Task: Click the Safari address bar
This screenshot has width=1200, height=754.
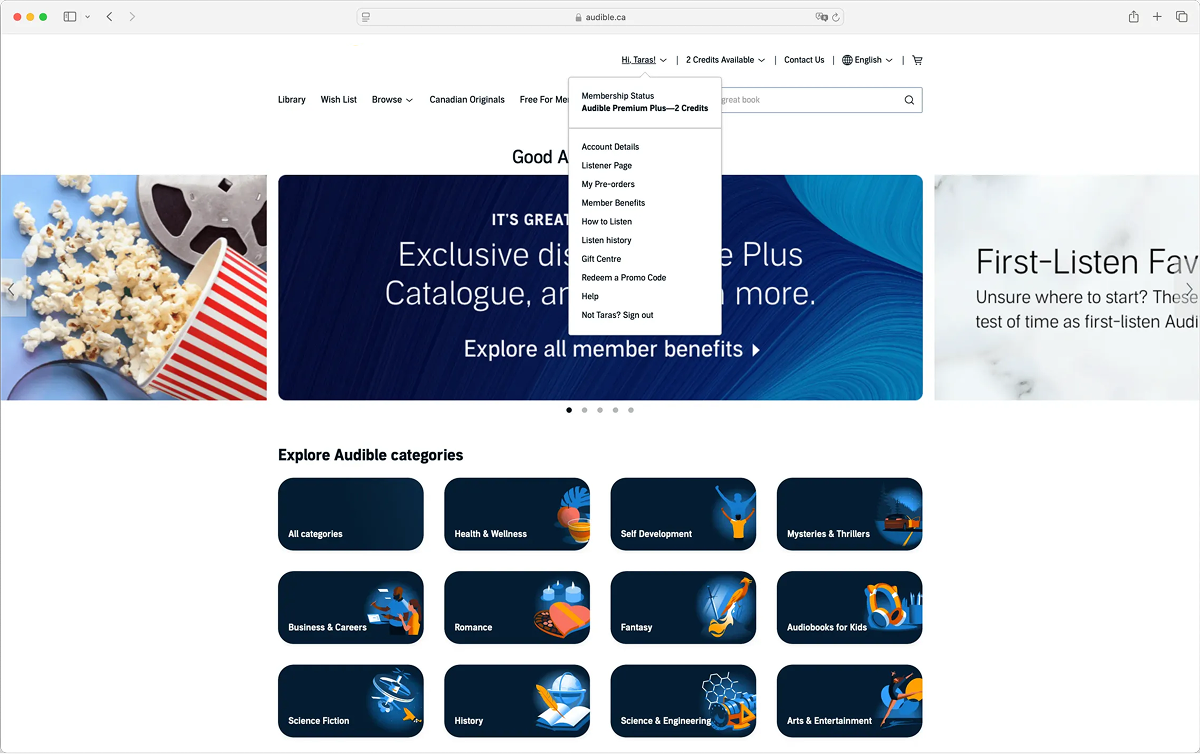Action: [600, 17]
